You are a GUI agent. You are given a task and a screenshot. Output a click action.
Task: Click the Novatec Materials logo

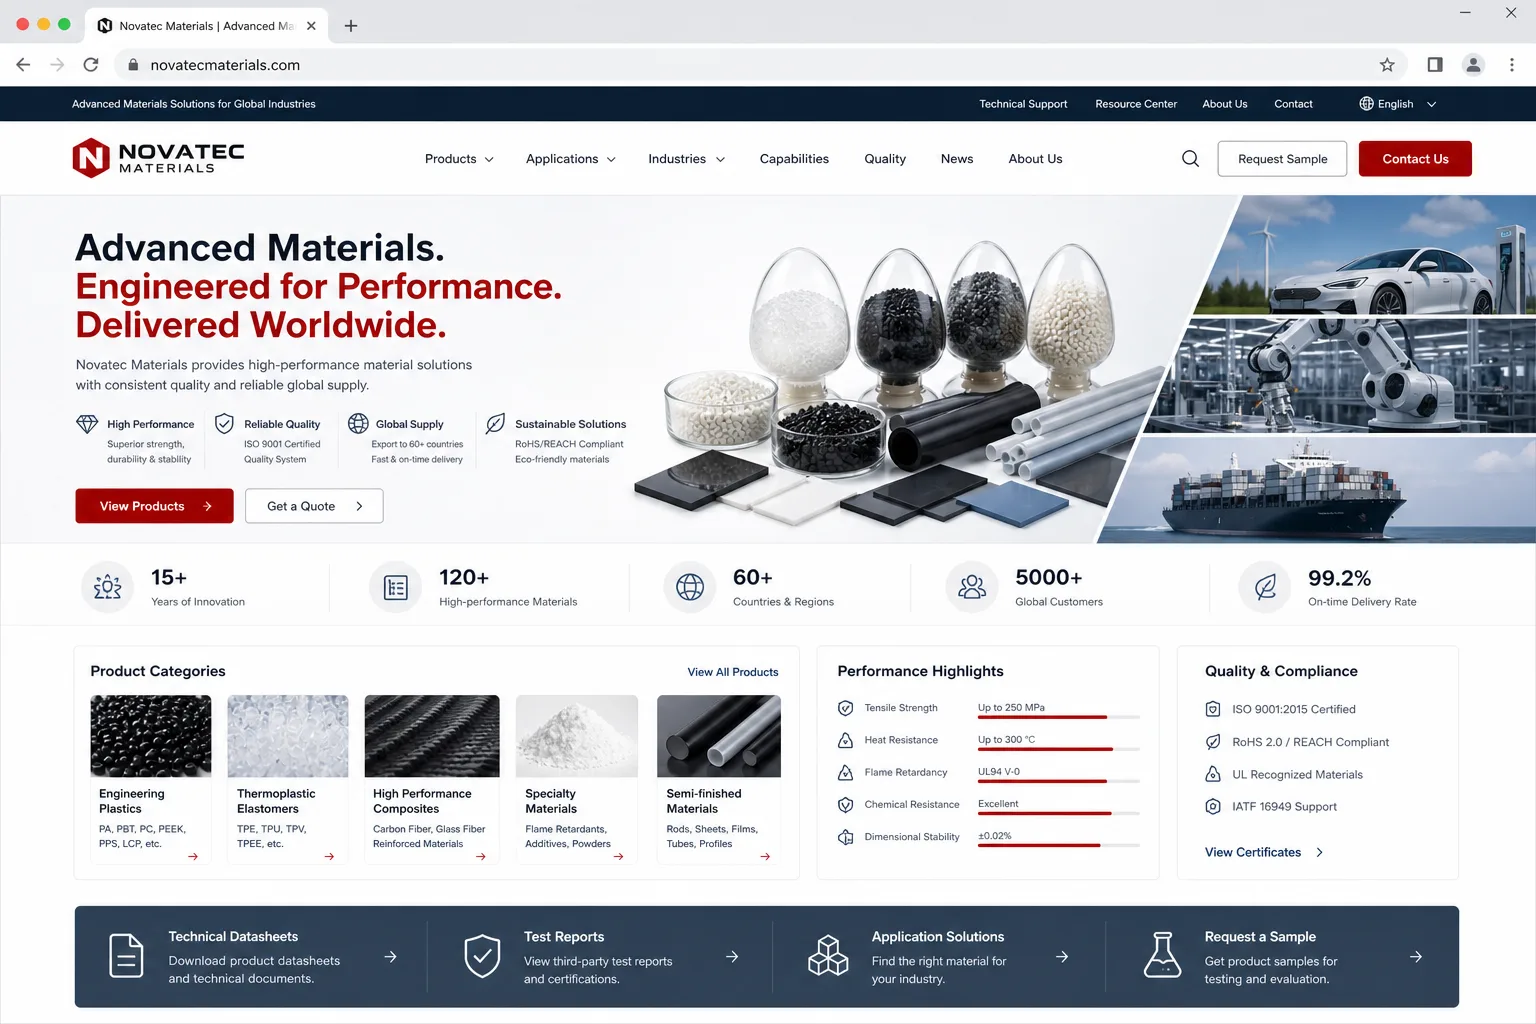click(x=158, y=158)
